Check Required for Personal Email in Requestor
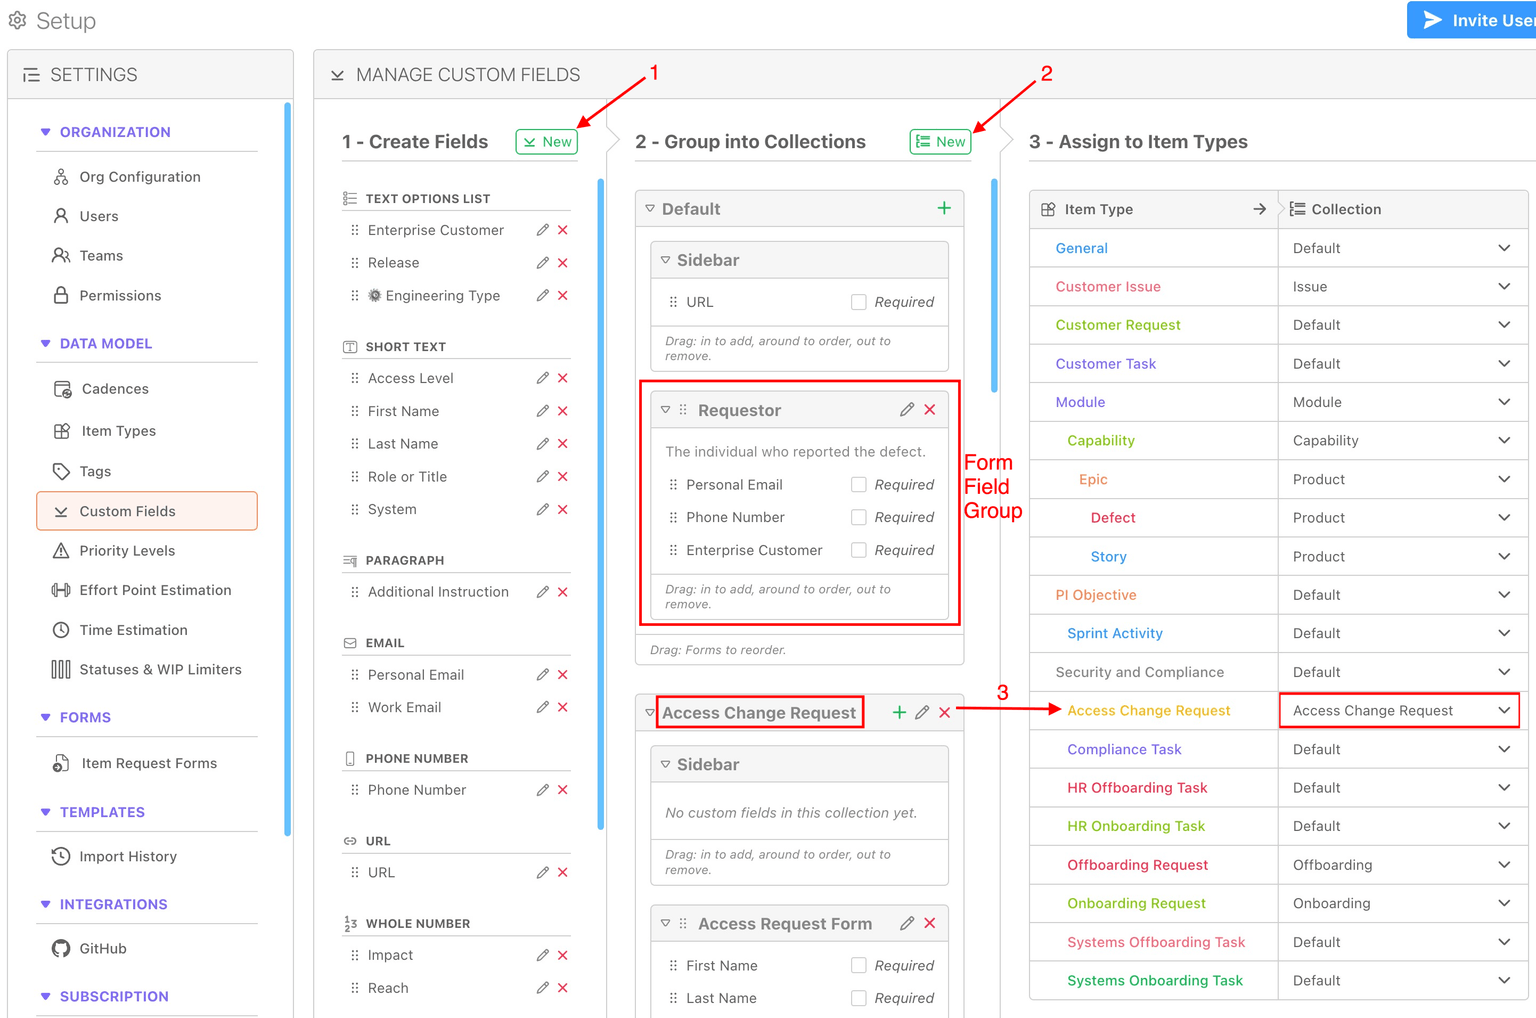This screenshot has height=1018, width=1536. [x=858, y=485]
